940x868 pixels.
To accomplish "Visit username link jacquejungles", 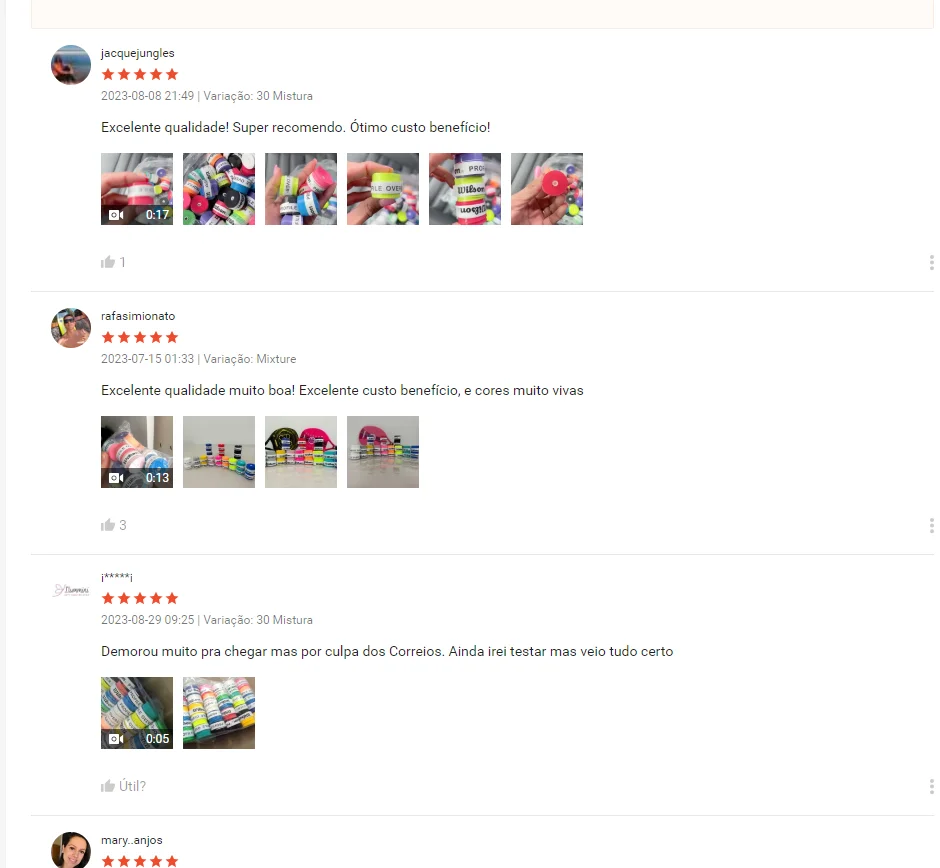I will [137, 53].
